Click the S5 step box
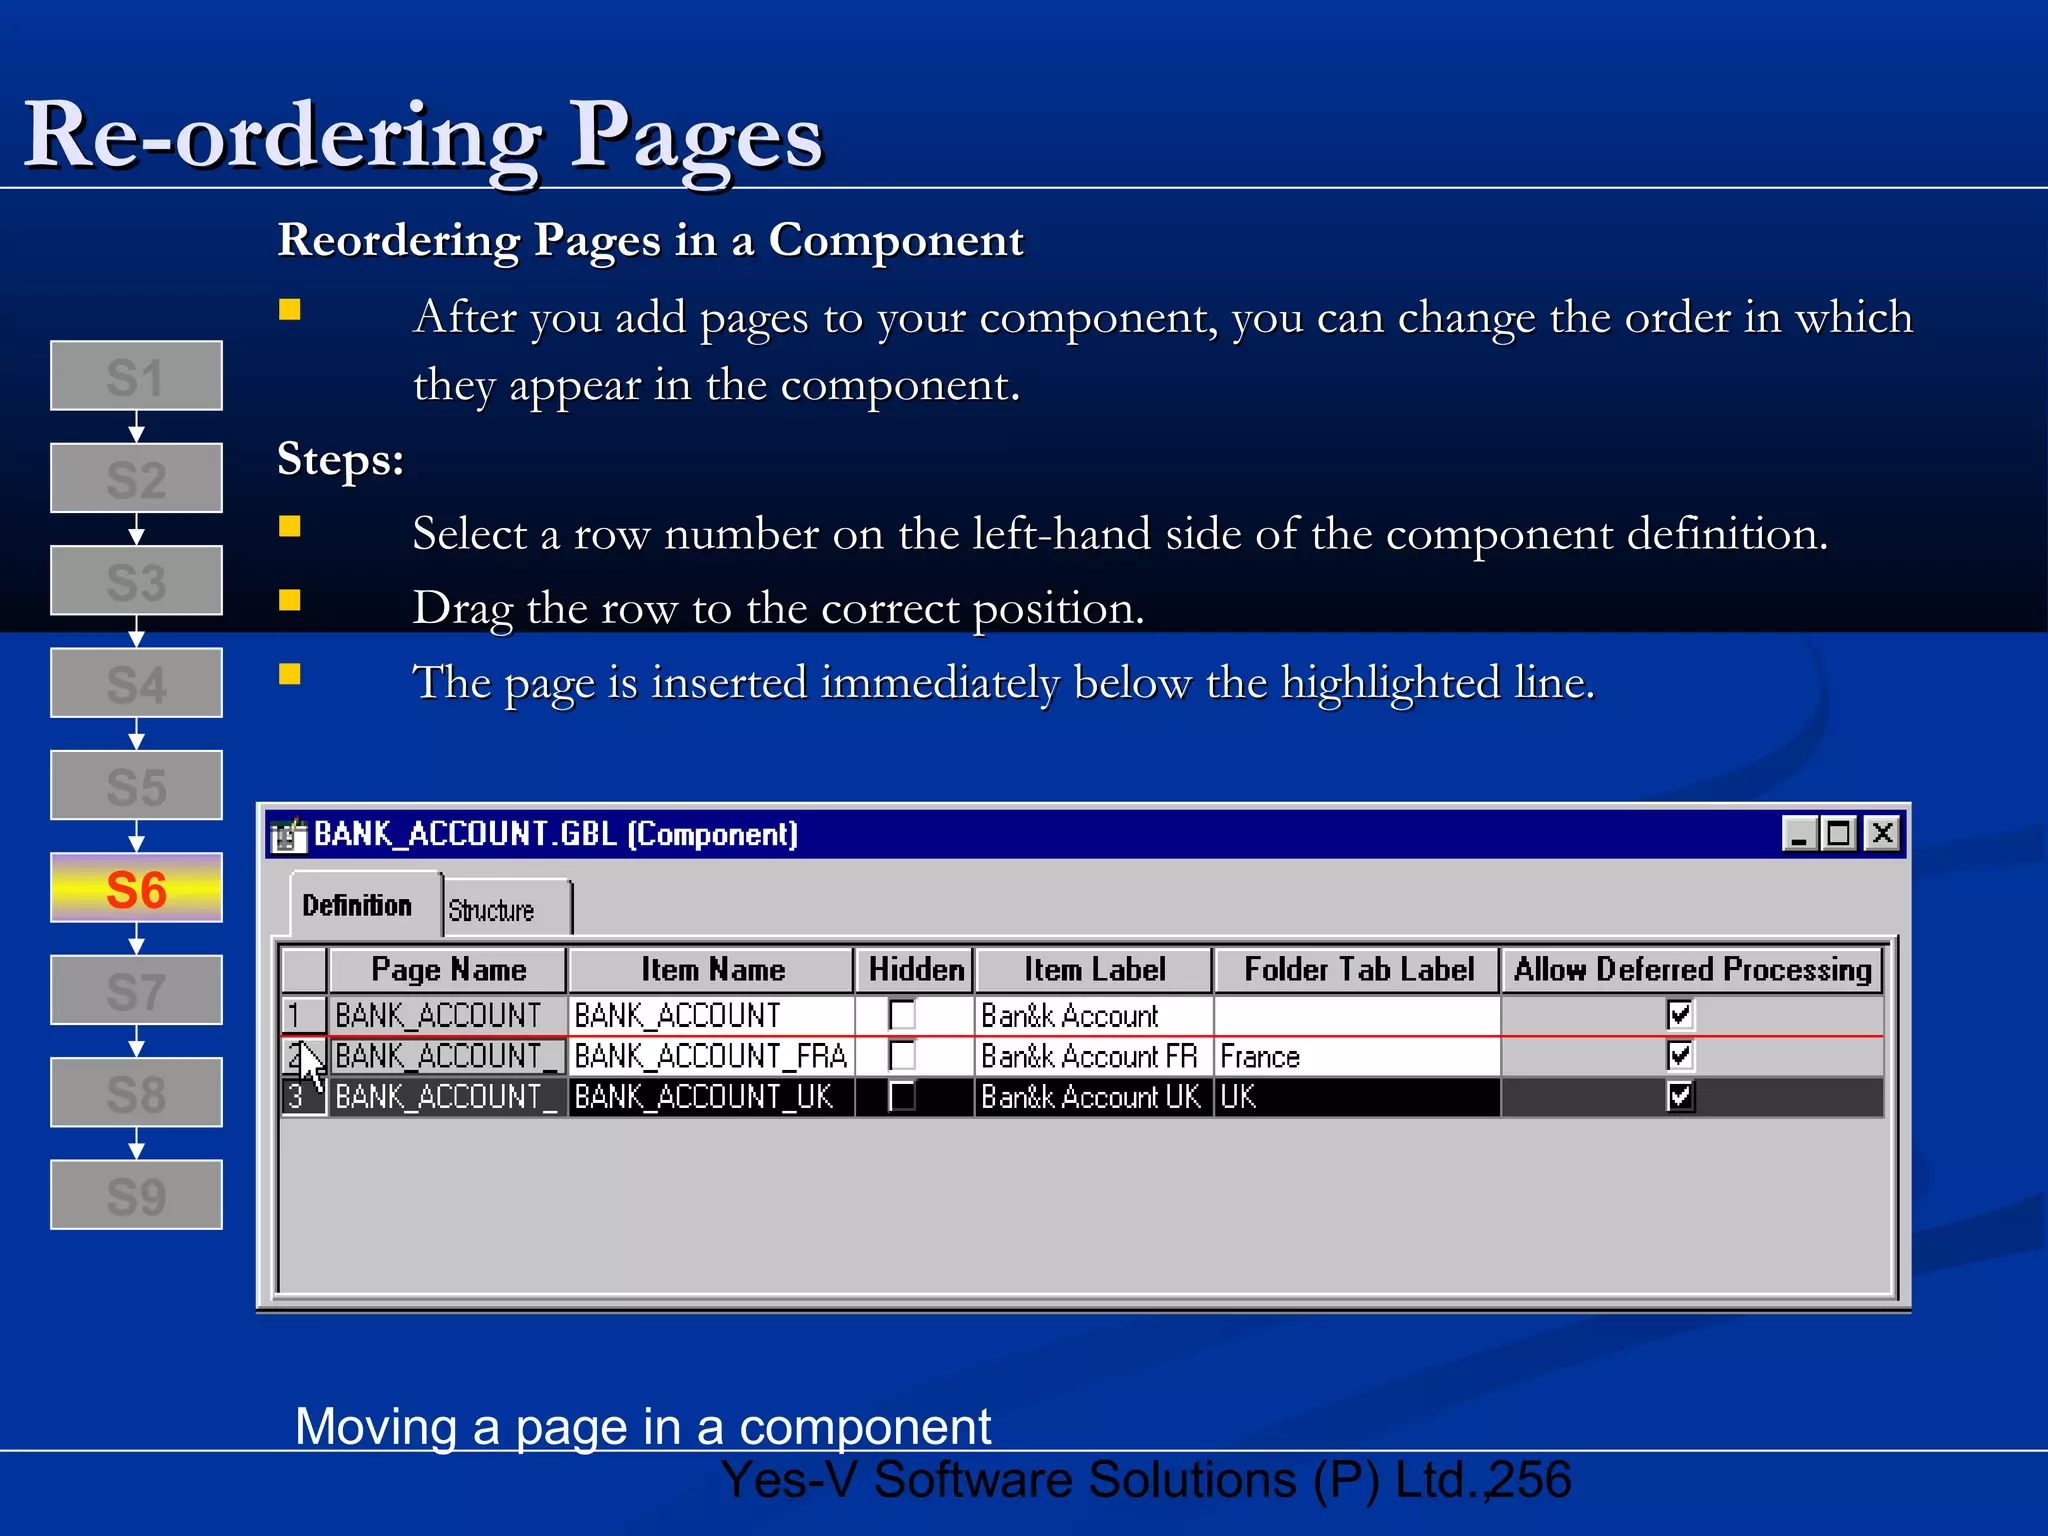 (136, 785)
